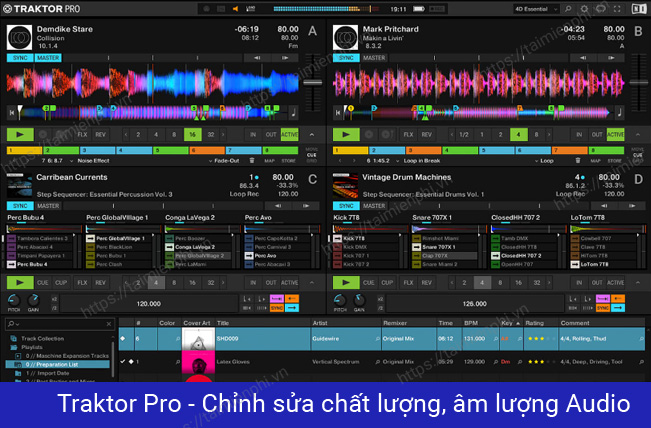Viewport: 651px width, 428px height.
Task: Sort by Rating column header
Action: tap(534, 323)
